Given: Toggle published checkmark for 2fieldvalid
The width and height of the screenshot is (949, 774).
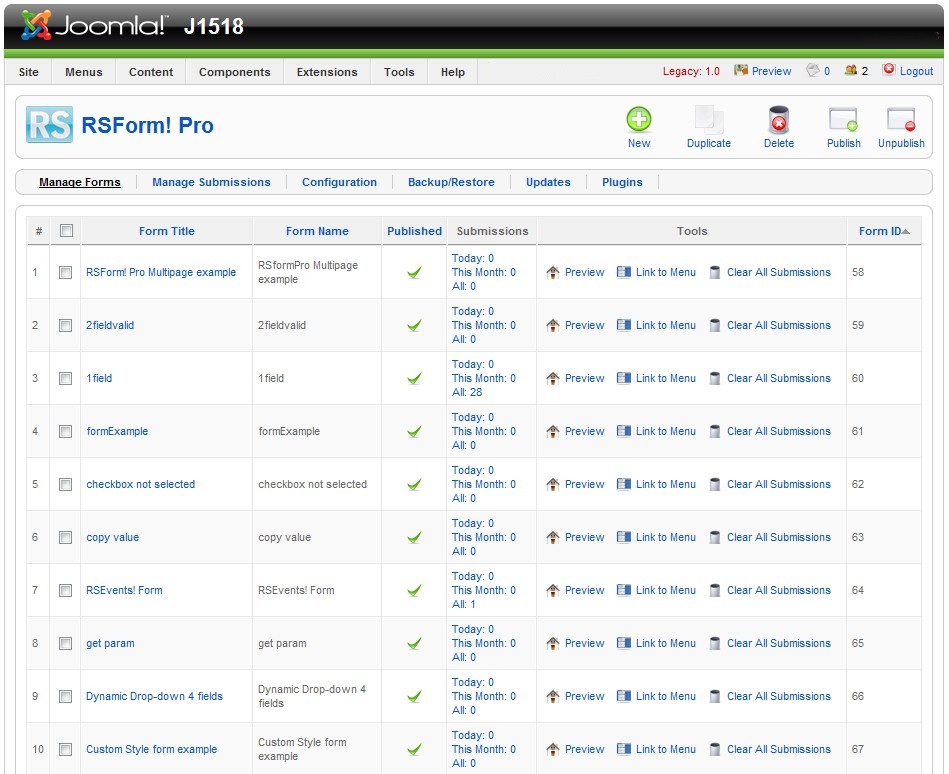Looking at the screenshot, I should pyautogui.click(x=414, y=326).
